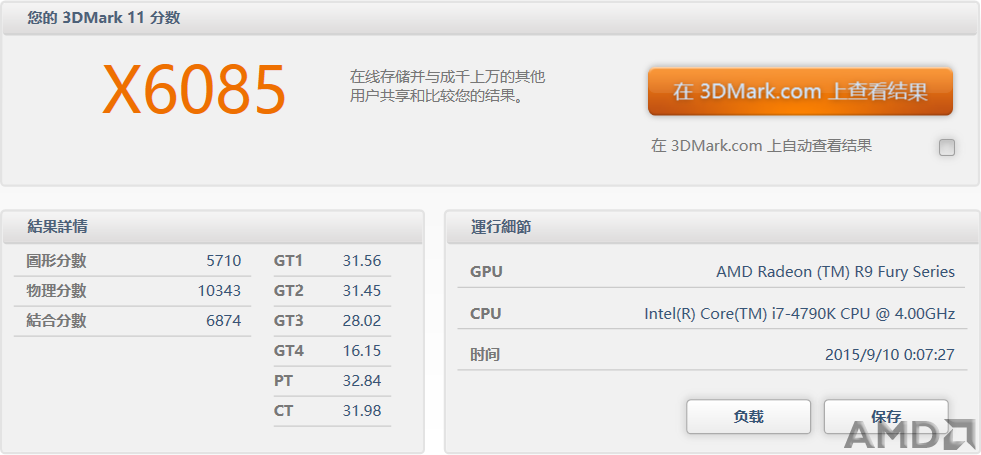Screen dimensions: 981x455
Task: Click the 时间 value 2015/9/10 0:07:27
Action: [x=890, y=355]
